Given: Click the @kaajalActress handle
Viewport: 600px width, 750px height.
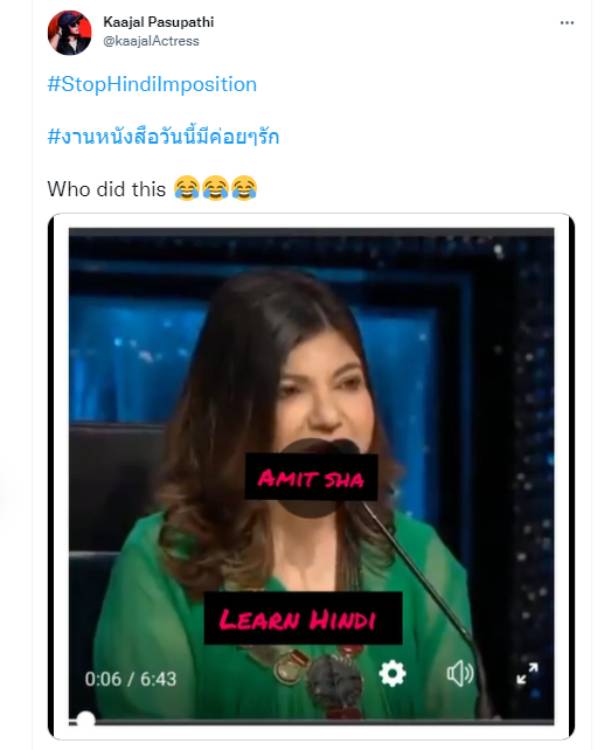Looking at the screenshot, I should click(x=151, y=41).
